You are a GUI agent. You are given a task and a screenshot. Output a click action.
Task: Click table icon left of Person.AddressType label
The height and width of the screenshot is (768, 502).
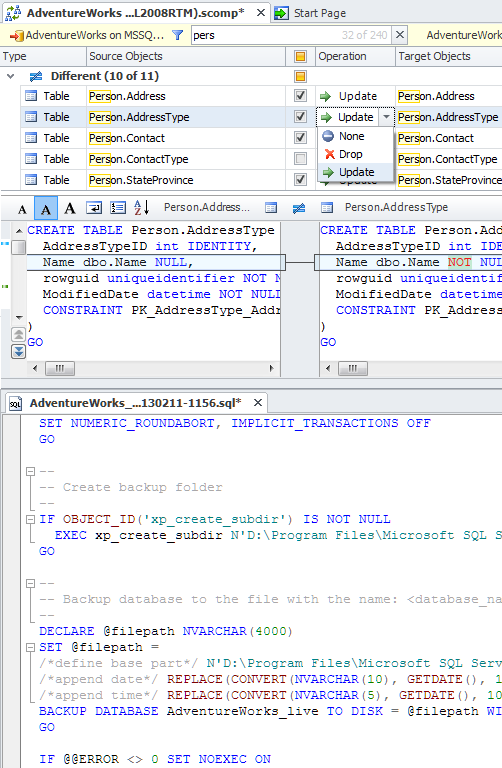[x=327, y=208]
